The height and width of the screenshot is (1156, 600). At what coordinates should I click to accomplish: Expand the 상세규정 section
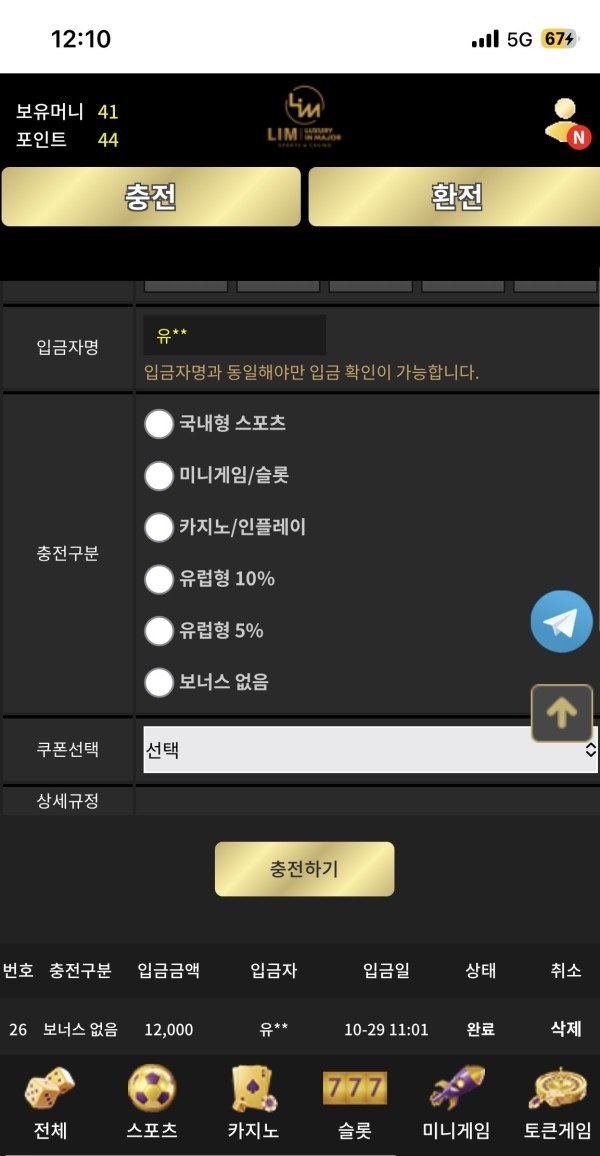(x=67, y=800)
